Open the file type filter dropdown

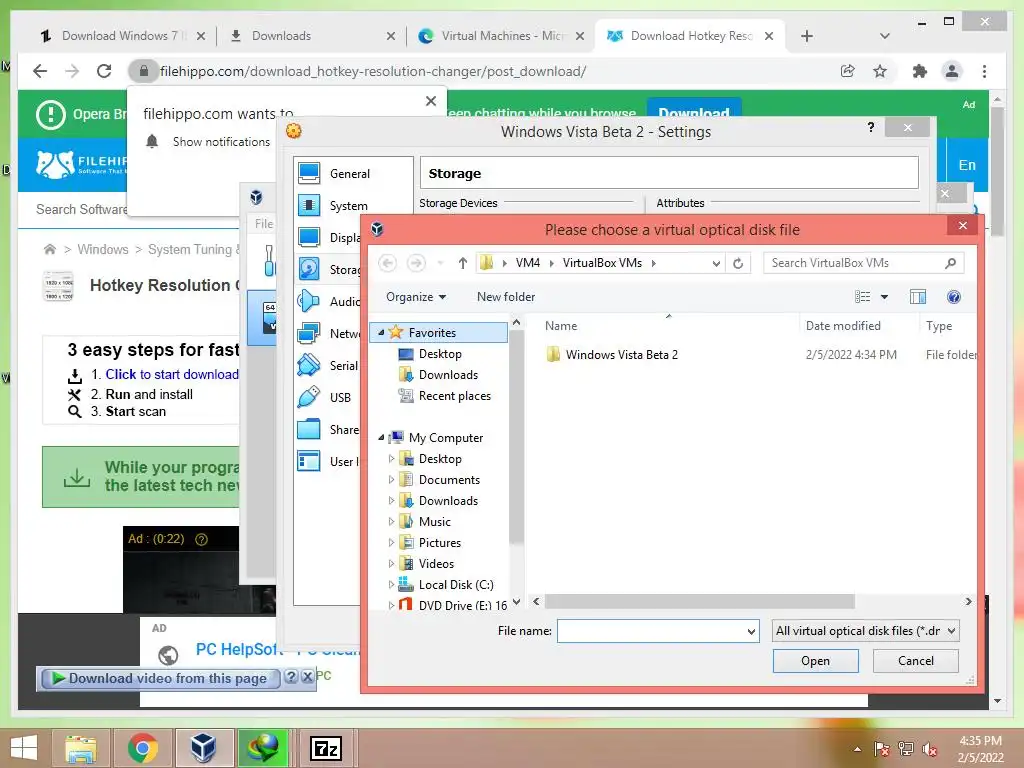(952, 631)
